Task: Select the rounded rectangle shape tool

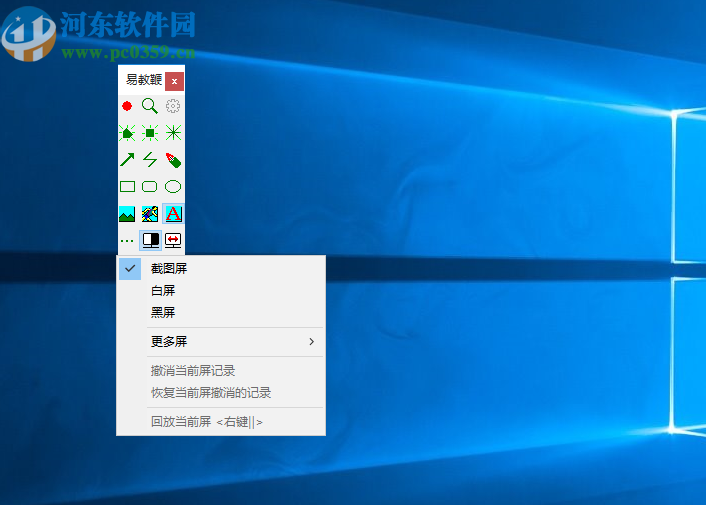Action: pos(150,186)
